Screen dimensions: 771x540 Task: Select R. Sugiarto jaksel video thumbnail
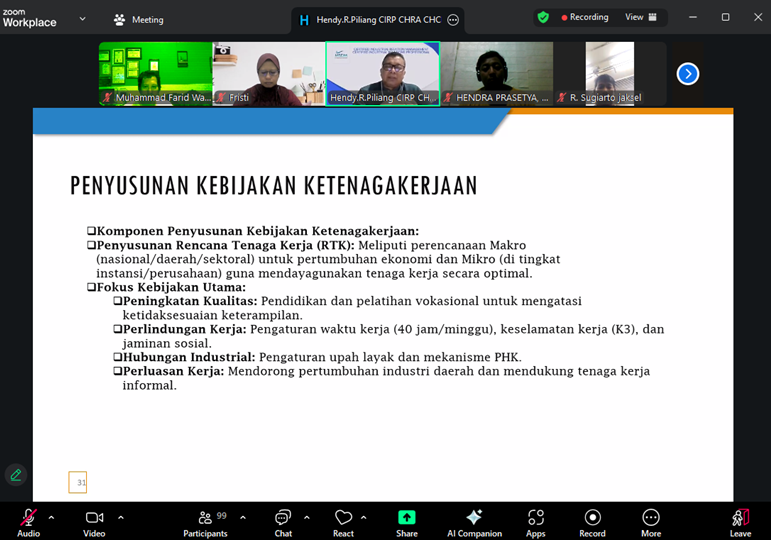click(610, 74)
